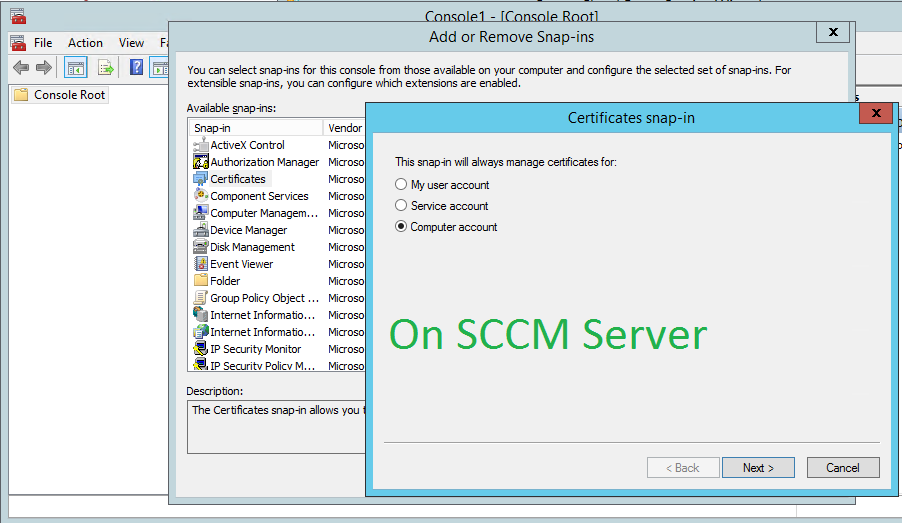Open the View menu
The width and height of the screenshot is (902, 523).
click(131, 43)
